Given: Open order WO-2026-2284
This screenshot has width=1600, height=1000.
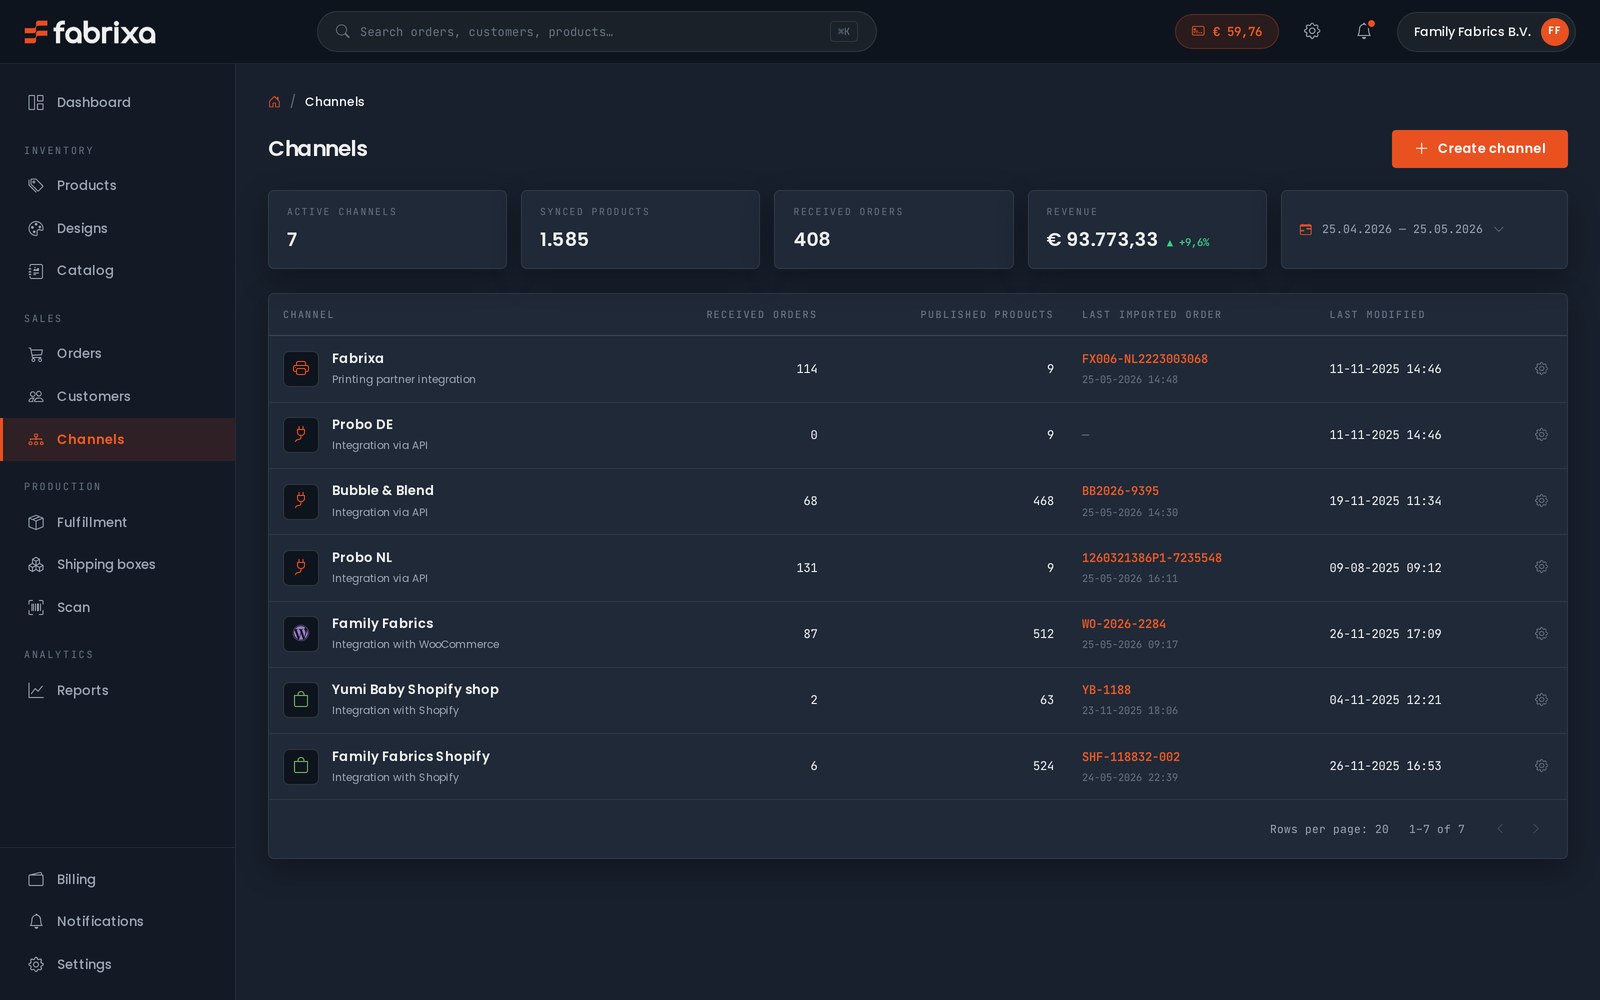Looking at the screenshot, I should pyautogui.click(x=1123, y=624).
